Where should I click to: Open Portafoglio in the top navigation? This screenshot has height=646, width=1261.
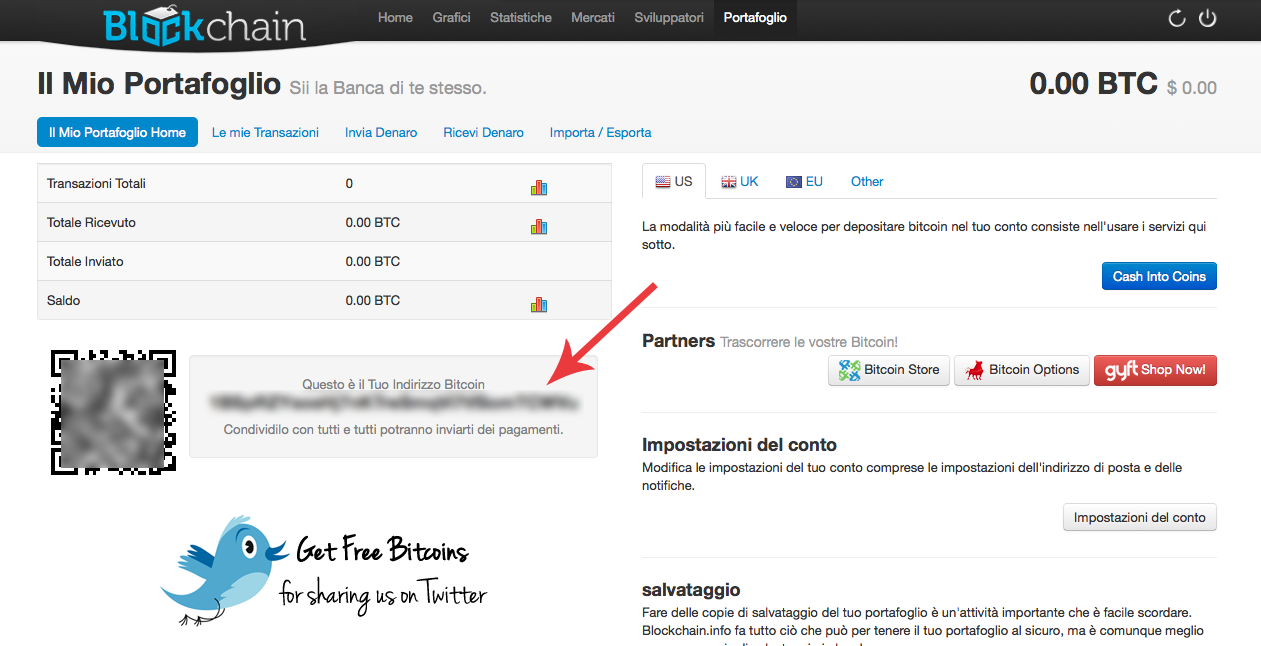point(755,18)
